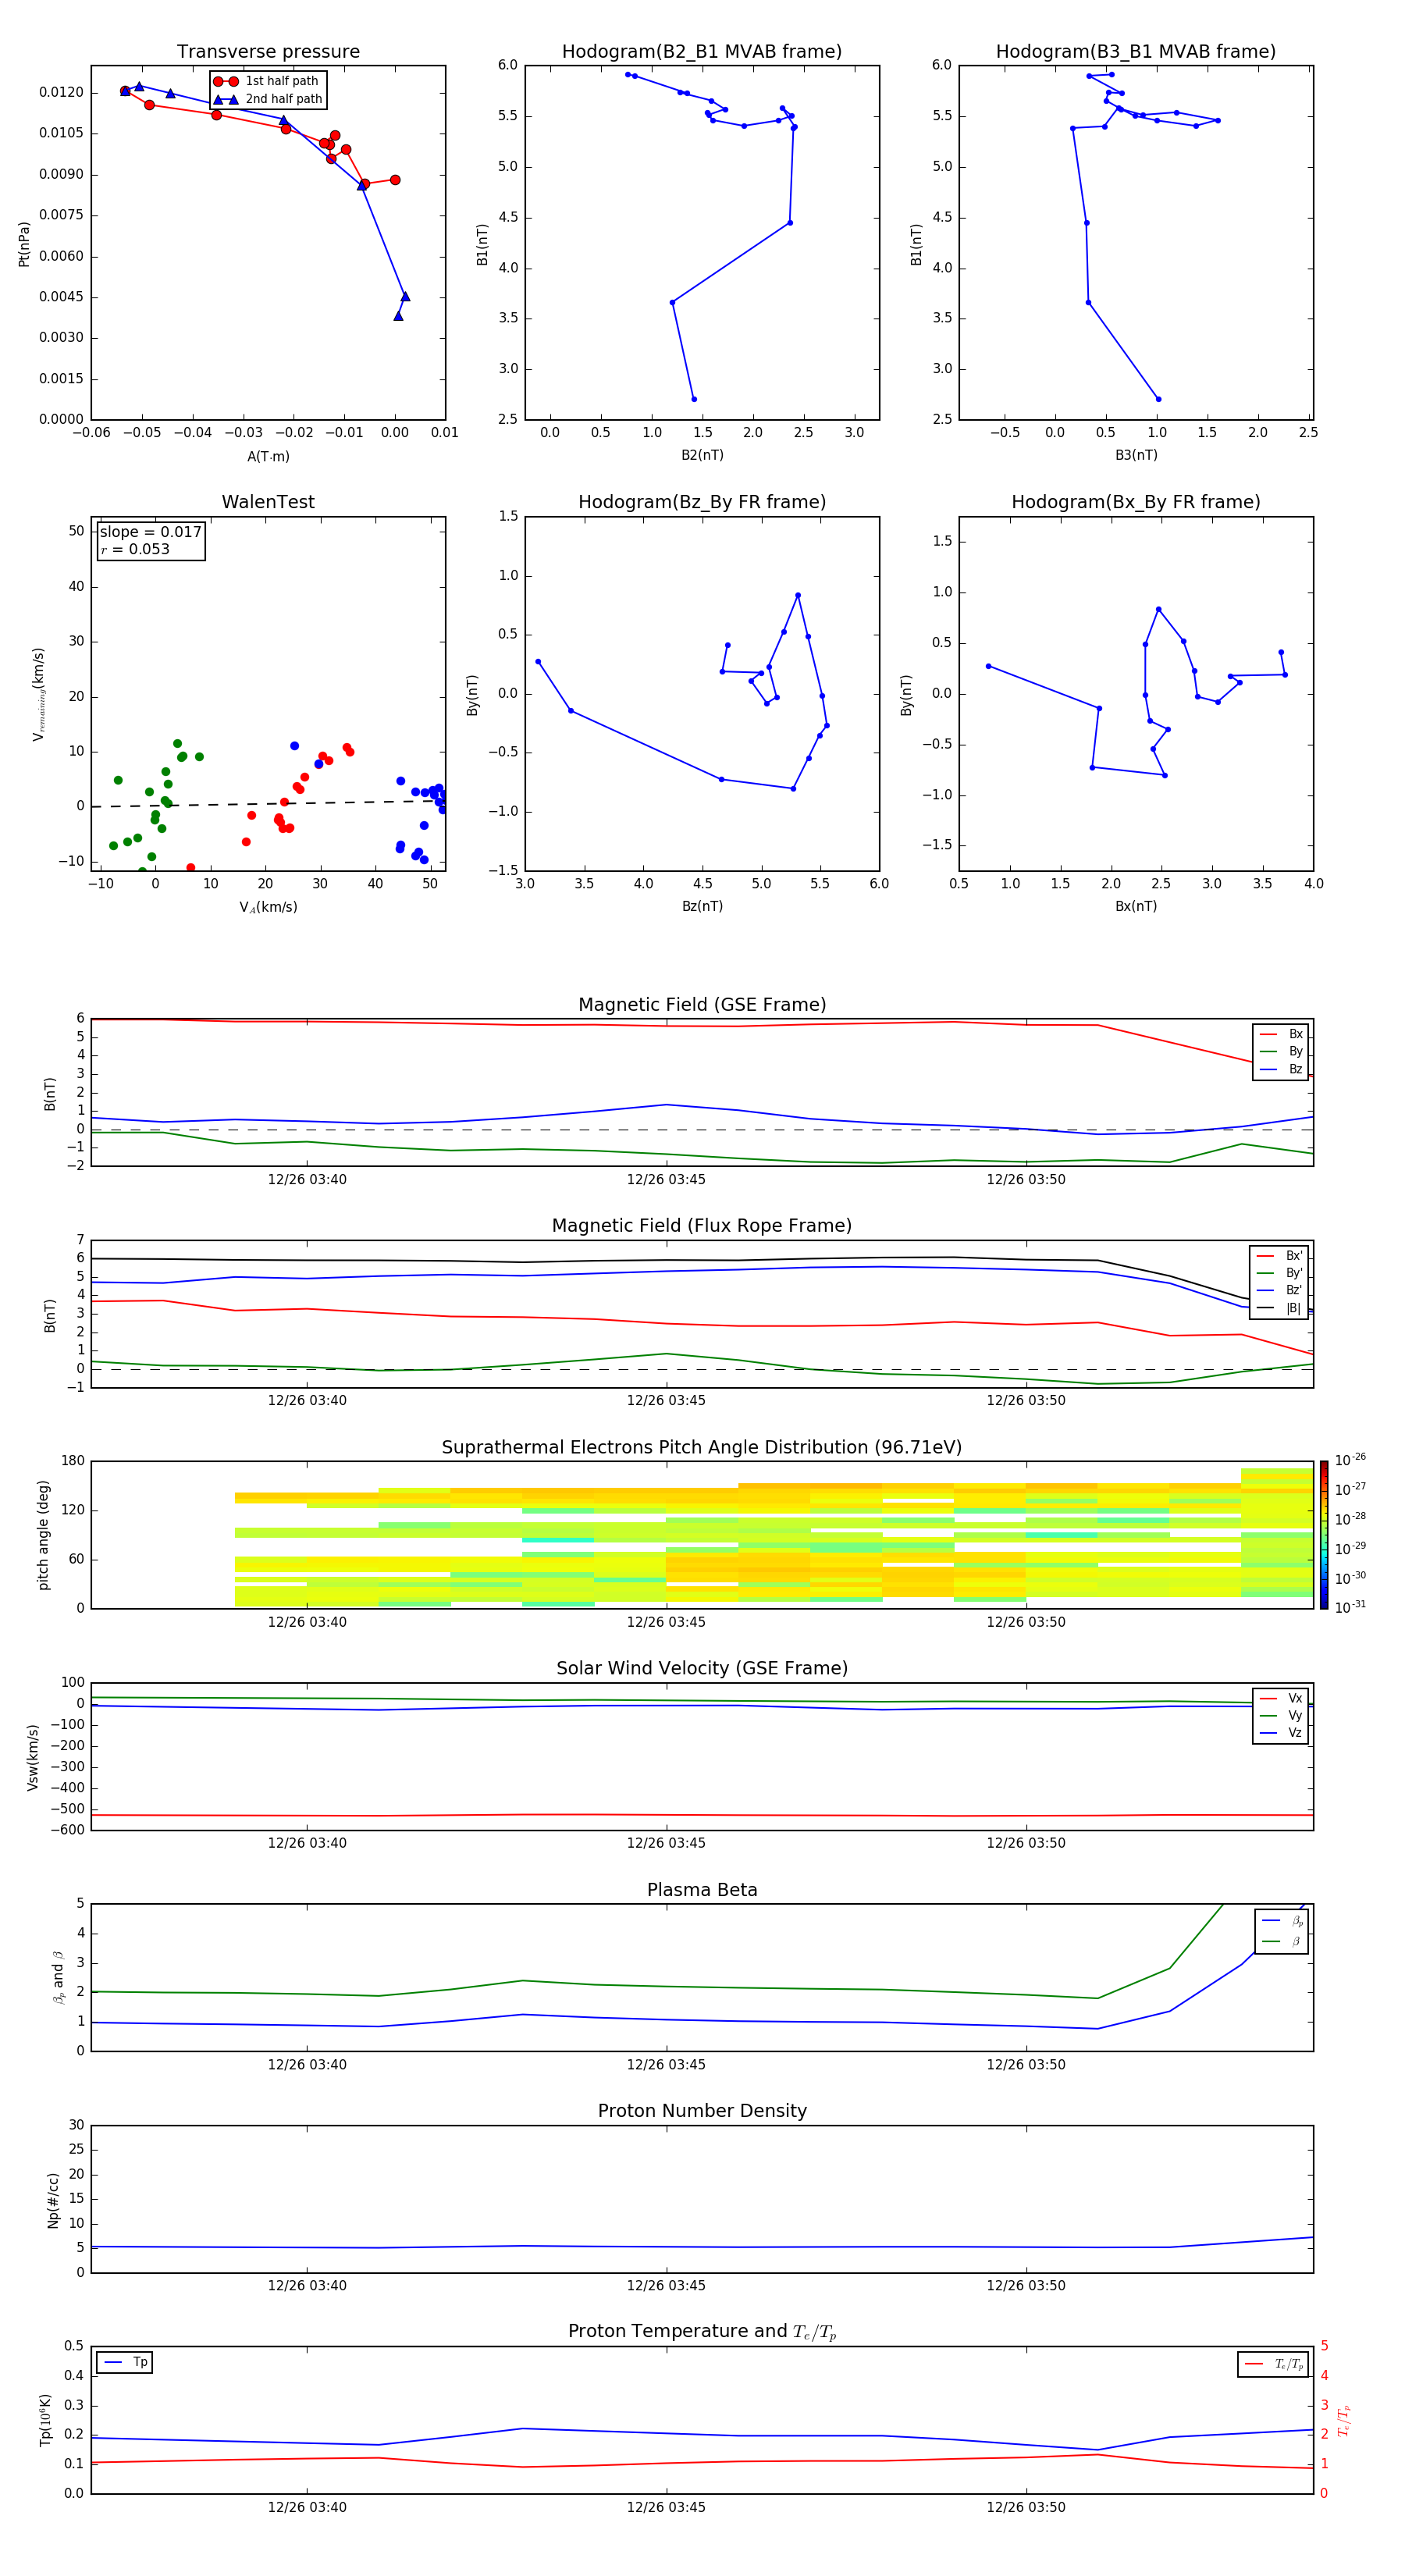Click the red Vx line in solar wind plot
This screenshot has width=1405, height=2576.
click(702, 1815)
